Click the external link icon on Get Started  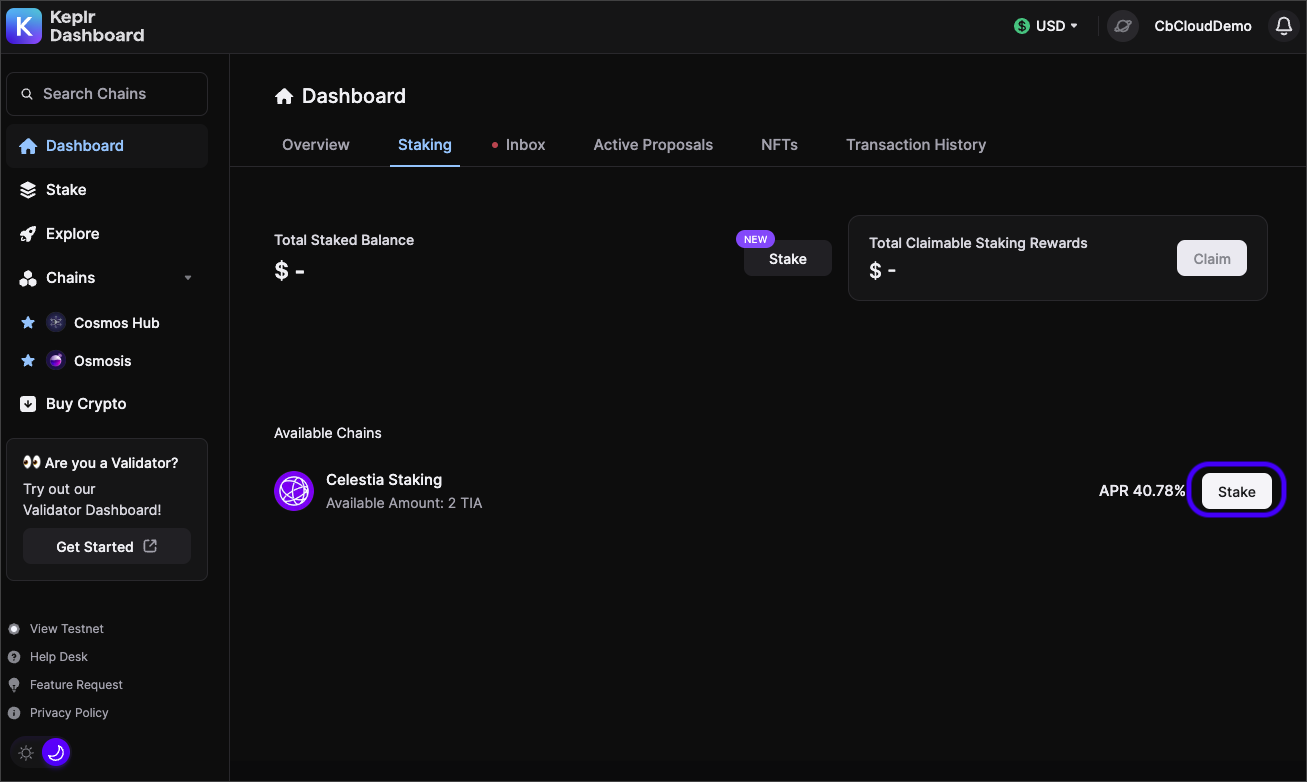pyautogui.click(x=150, y=546)
